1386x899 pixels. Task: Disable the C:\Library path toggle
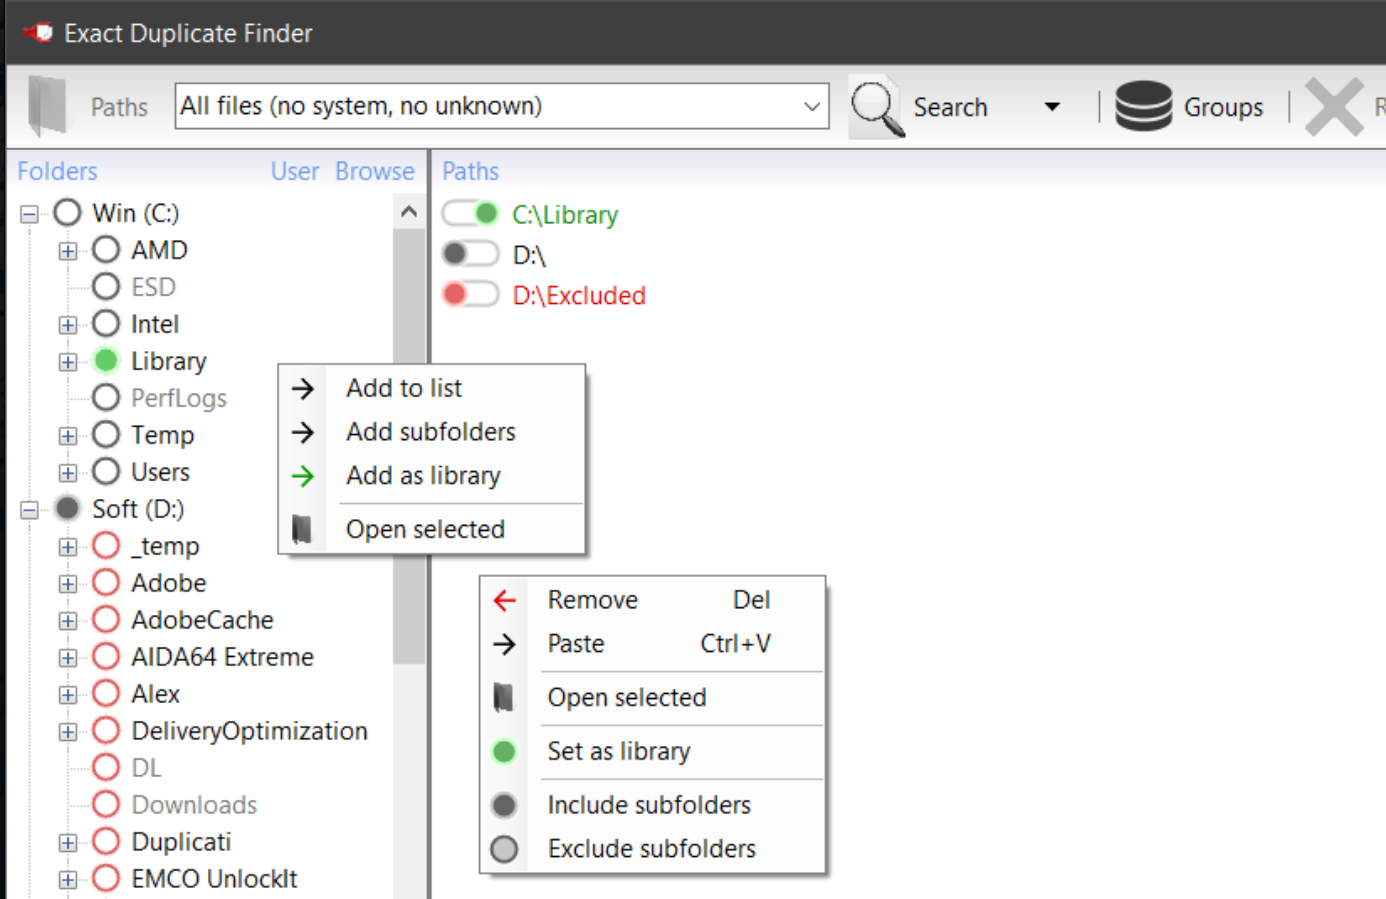pyautogui.click(x=470, y=213)
